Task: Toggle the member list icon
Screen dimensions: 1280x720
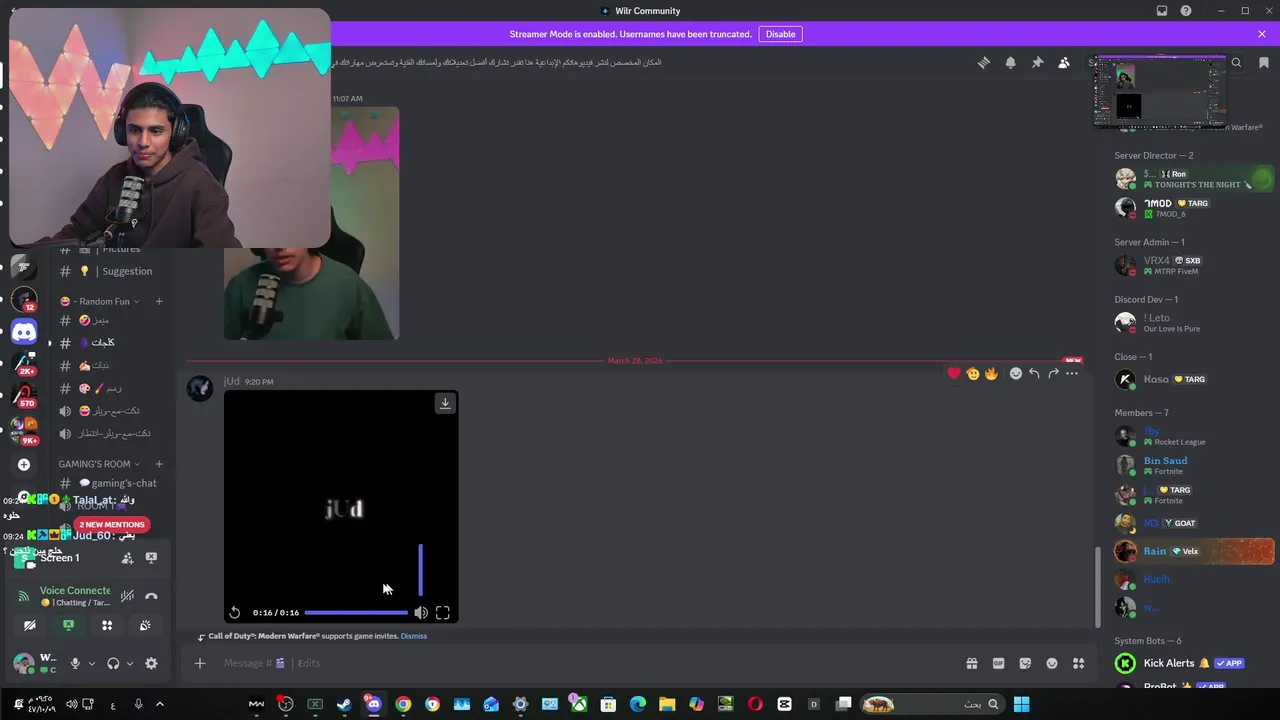Action: pos(1064,62)
